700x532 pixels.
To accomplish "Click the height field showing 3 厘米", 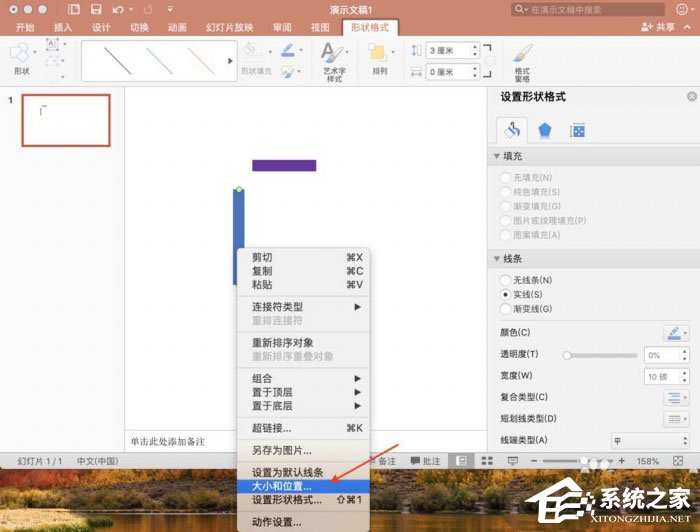I will tap(449, 50).
